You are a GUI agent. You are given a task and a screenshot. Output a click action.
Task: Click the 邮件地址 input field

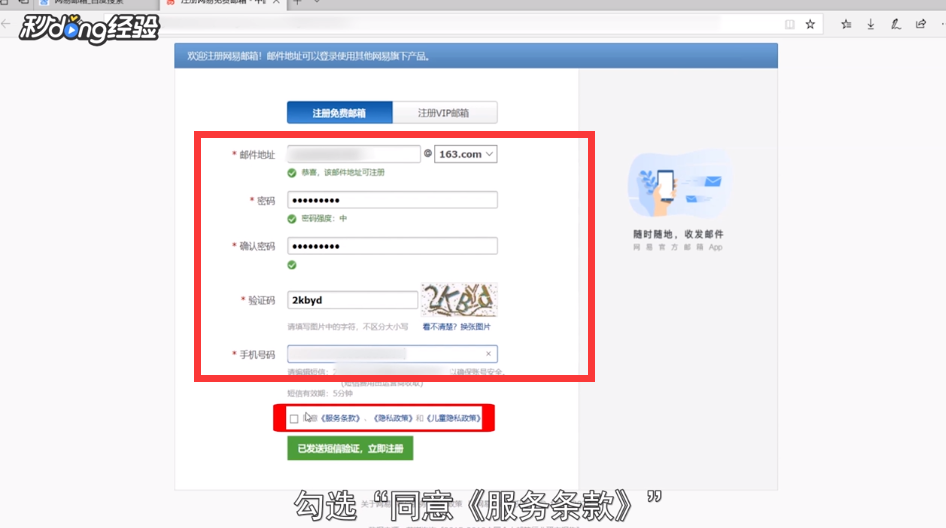[x=354, y=154]
